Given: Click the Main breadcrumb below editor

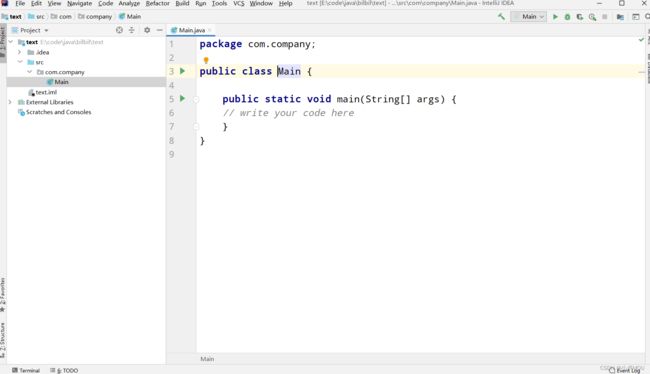Looking at the screenshot, I should tap(207, 359).
